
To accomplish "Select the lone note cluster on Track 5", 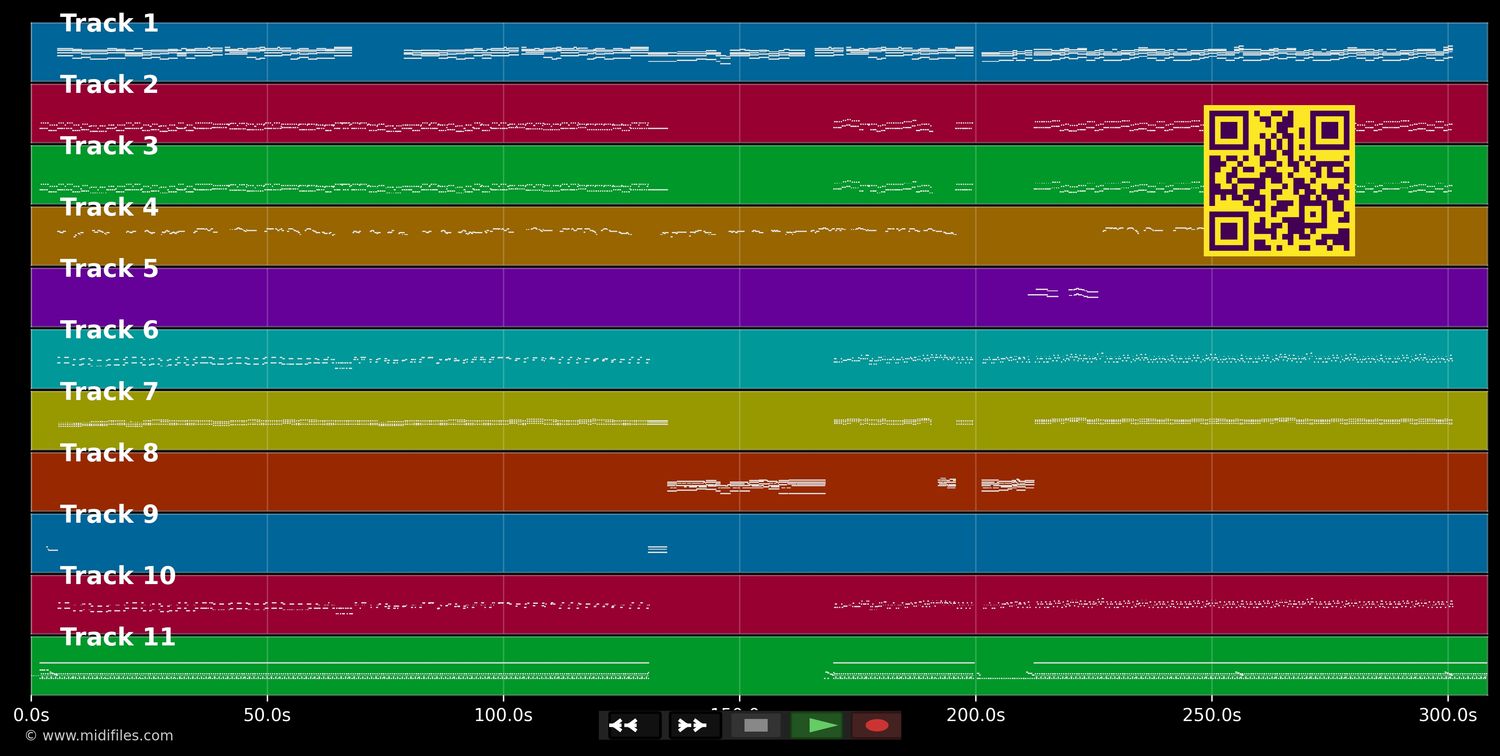I will [x=1062, y=293].
